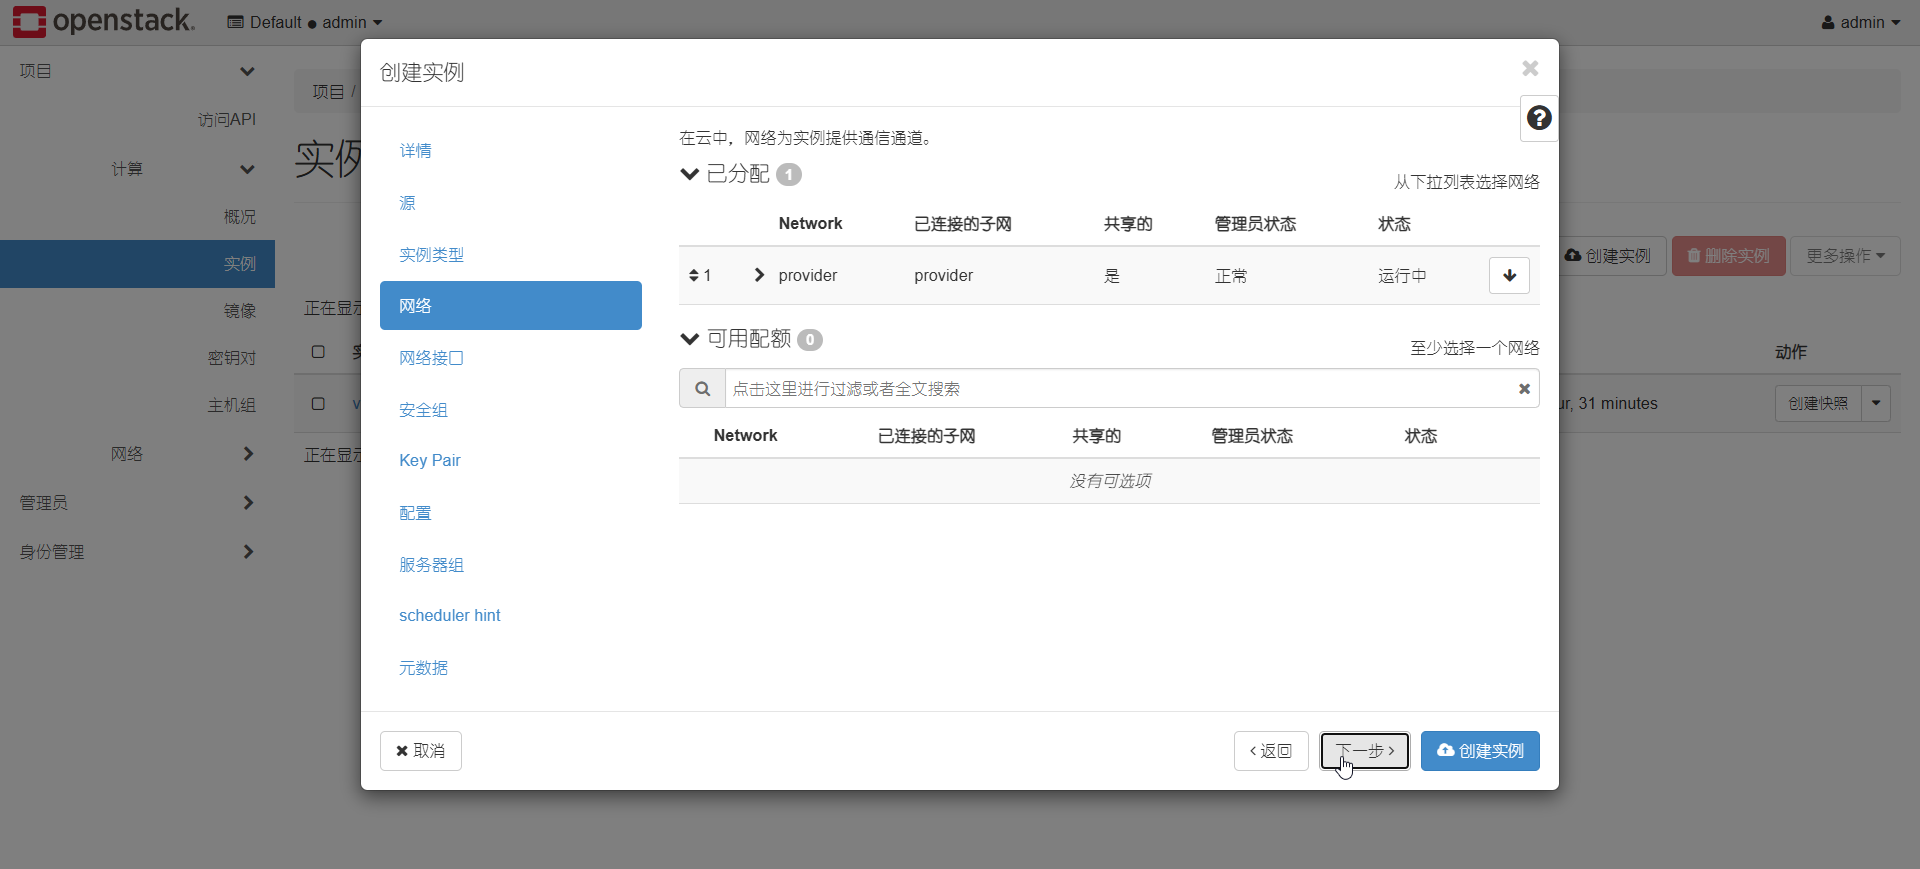Viewport: 1920px width, 869px height.
Task: Collapse the 可用配额 section
Action: point(689,339)
